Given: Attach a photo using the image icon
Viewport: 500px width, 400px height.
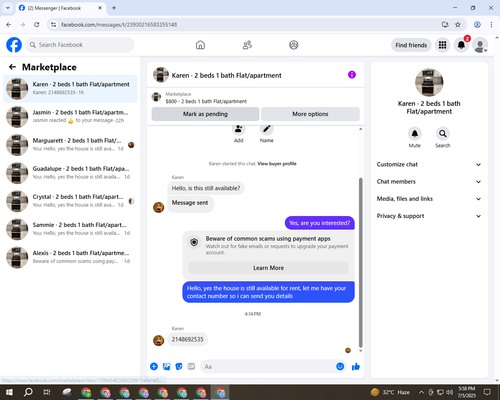Looking at the screenshot, I should (166, 367).
